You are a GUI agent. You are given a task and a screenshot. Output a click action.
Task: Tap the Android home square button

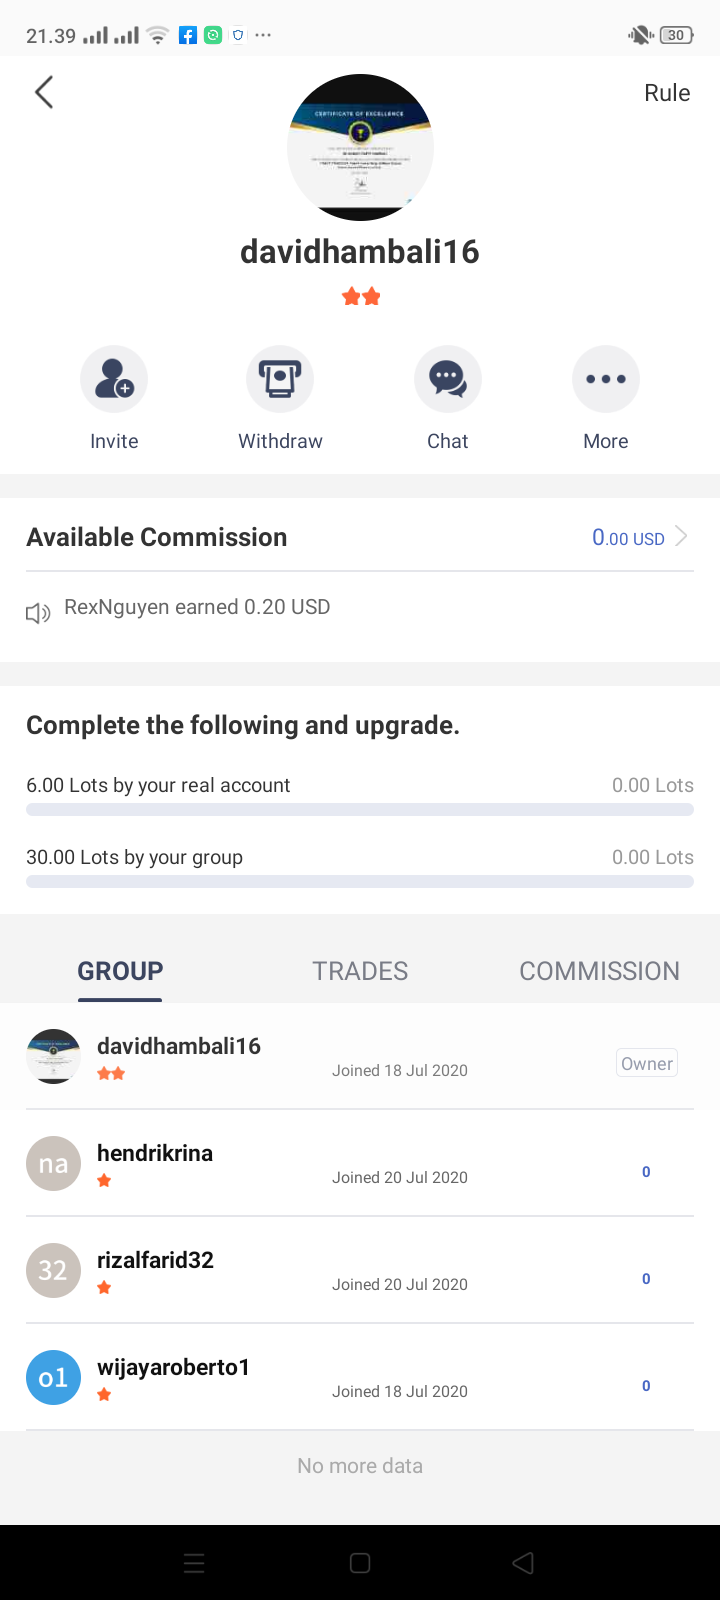point(360,1563)
